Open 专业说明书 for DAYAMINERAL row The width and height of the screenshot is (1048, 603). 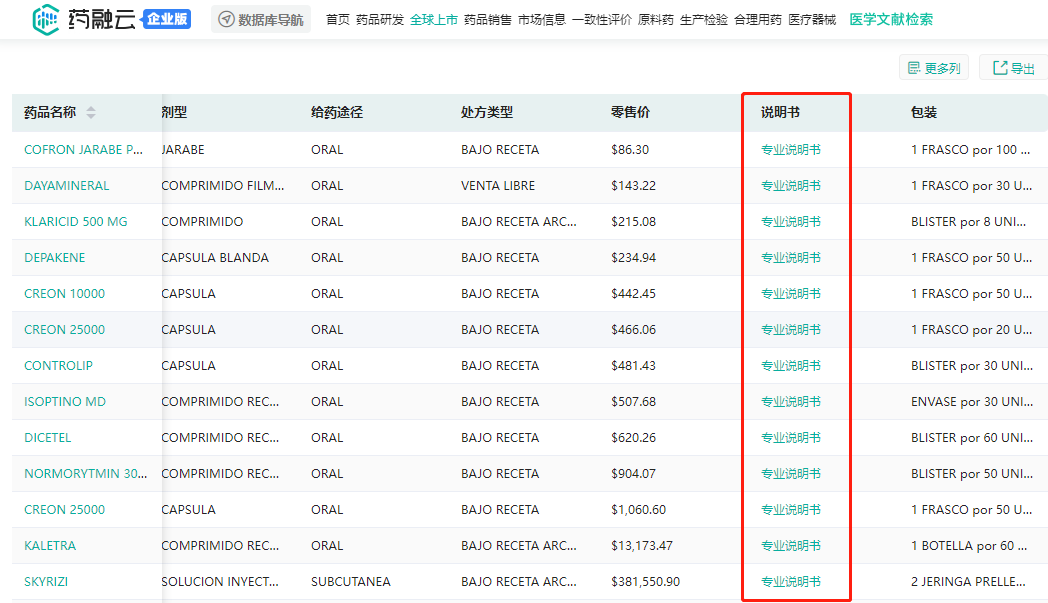pos(791,186)
